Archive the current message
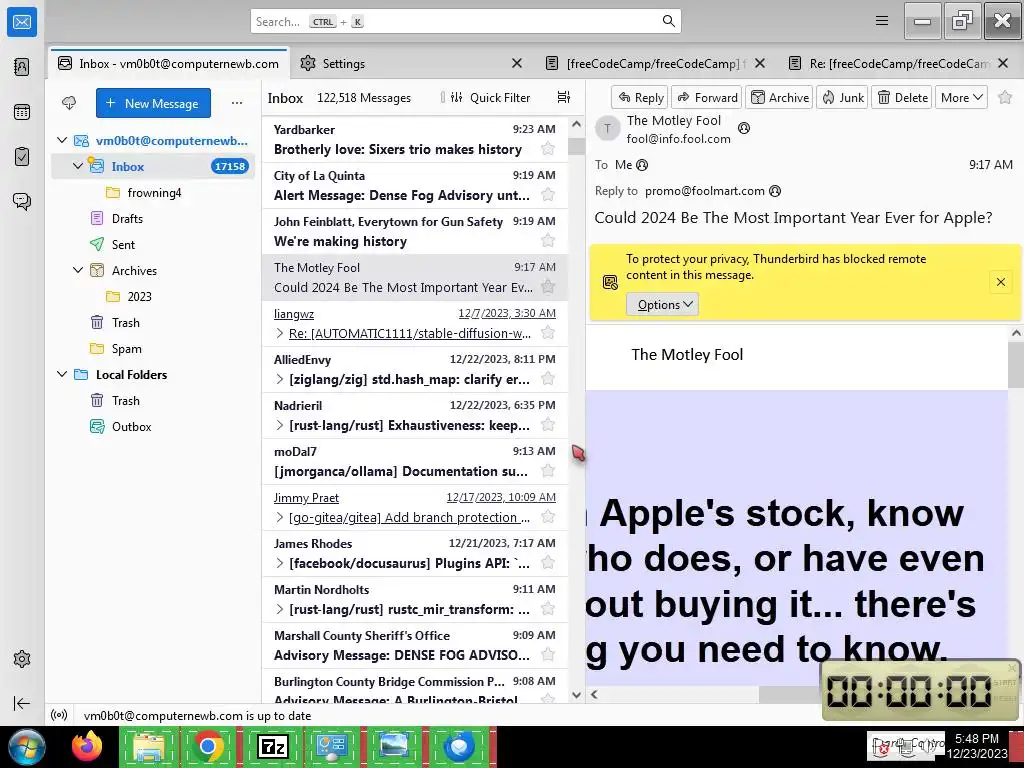 779,97
